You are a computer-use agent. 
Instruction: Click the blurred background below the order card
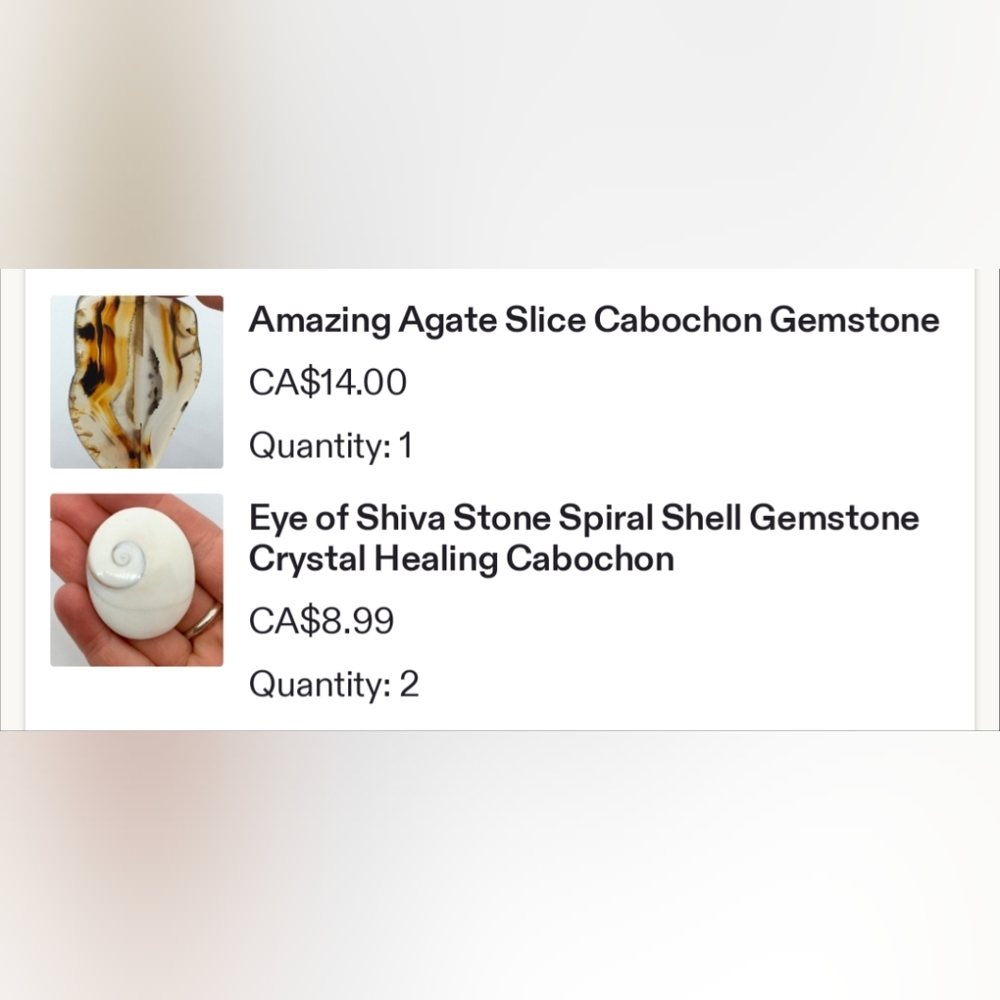500,865
